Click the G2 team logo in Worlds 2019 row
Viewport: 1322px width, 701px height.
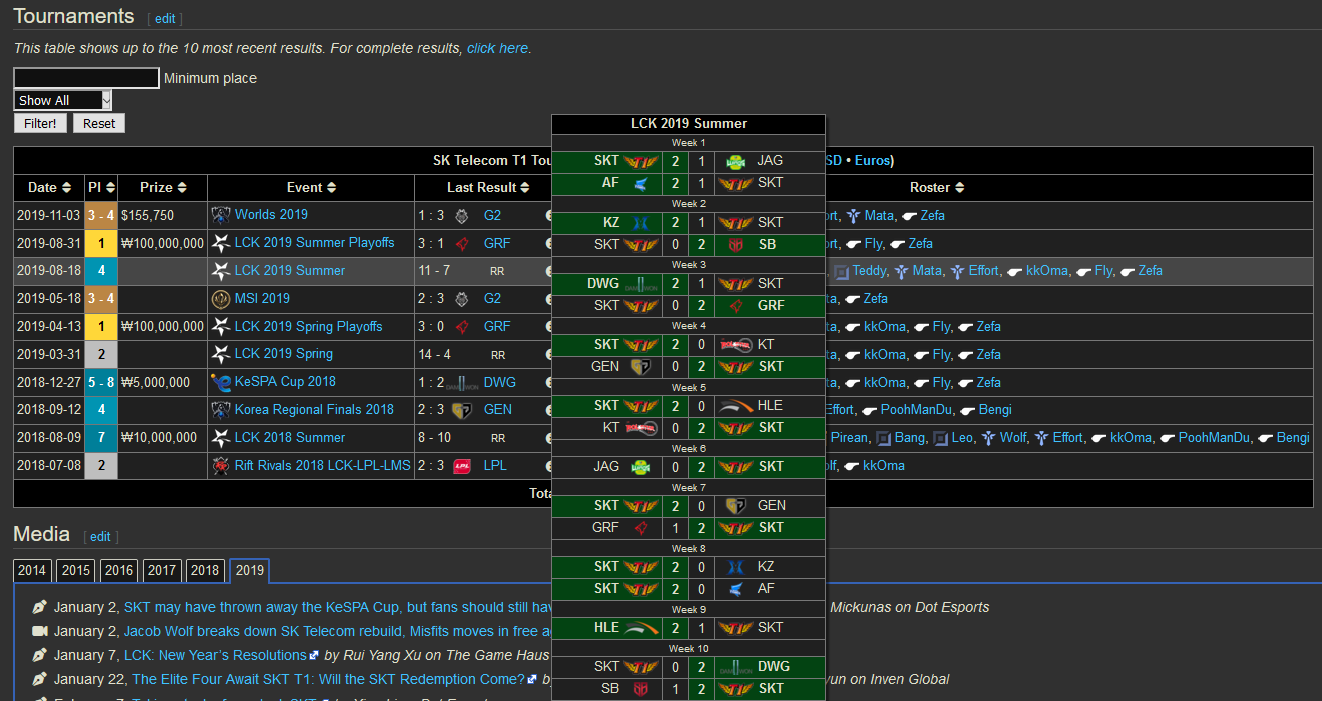point(462,215)
